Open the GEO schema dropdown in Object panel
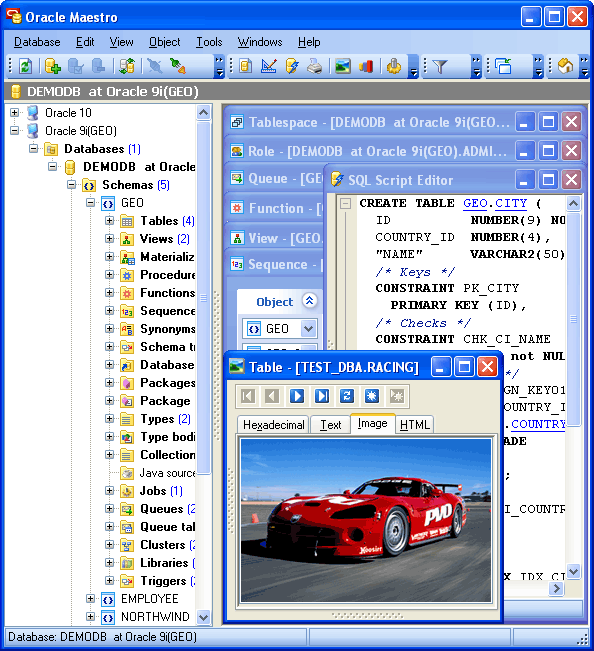 pos(308,329)
